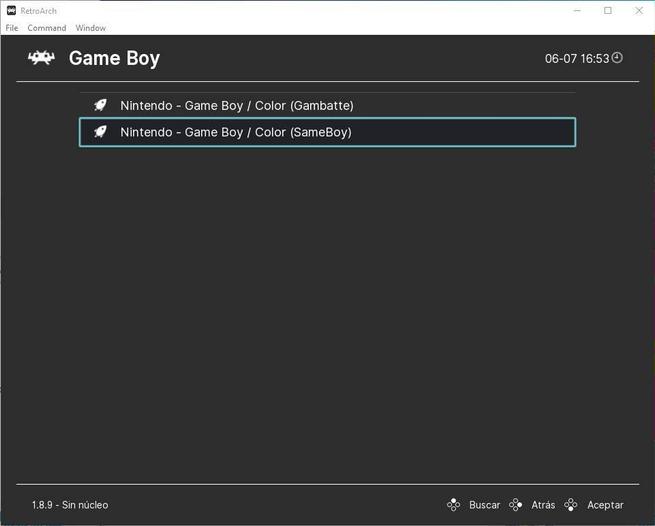Click the rocket icon on the SameBoy row
Screen dimensions: 655x526
(100, 132)
